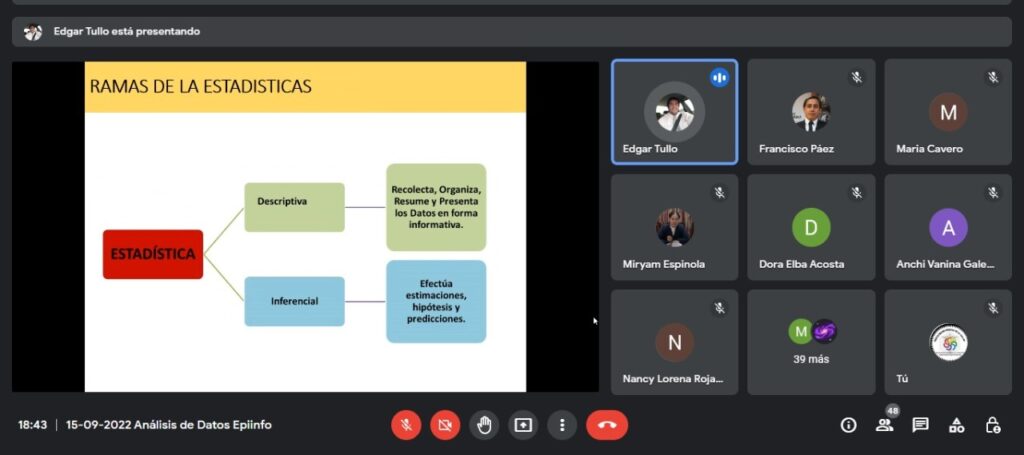Click Dora Elba Acosta's green D avatar
The height and width of the screenshot is (455, 1024).
pos(811,227)
